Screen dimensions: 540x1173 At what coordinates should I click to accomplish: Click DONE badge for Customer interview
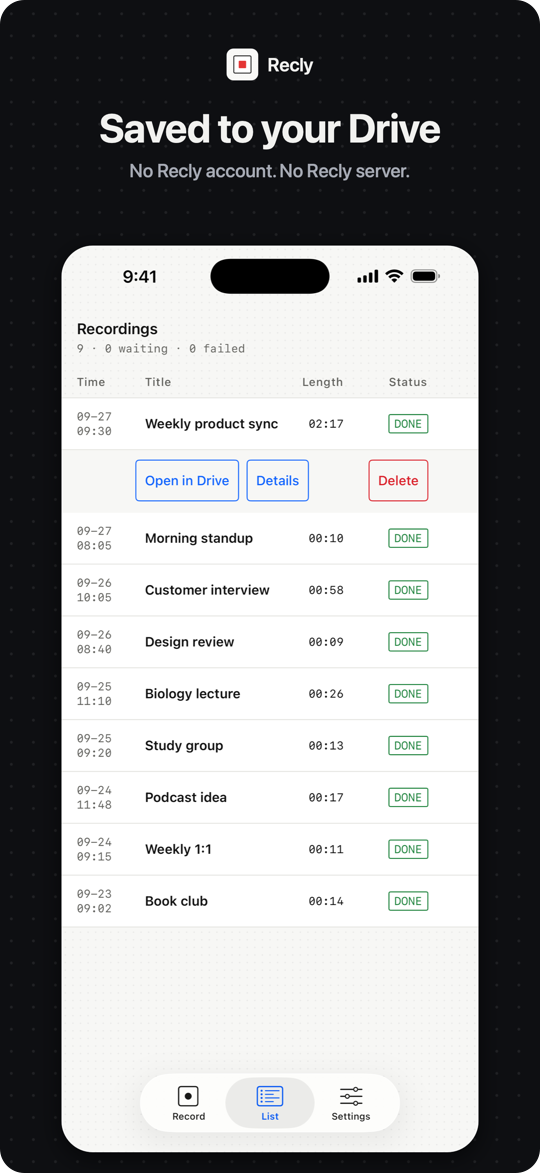pyautogui.click(x=408, y=590)
